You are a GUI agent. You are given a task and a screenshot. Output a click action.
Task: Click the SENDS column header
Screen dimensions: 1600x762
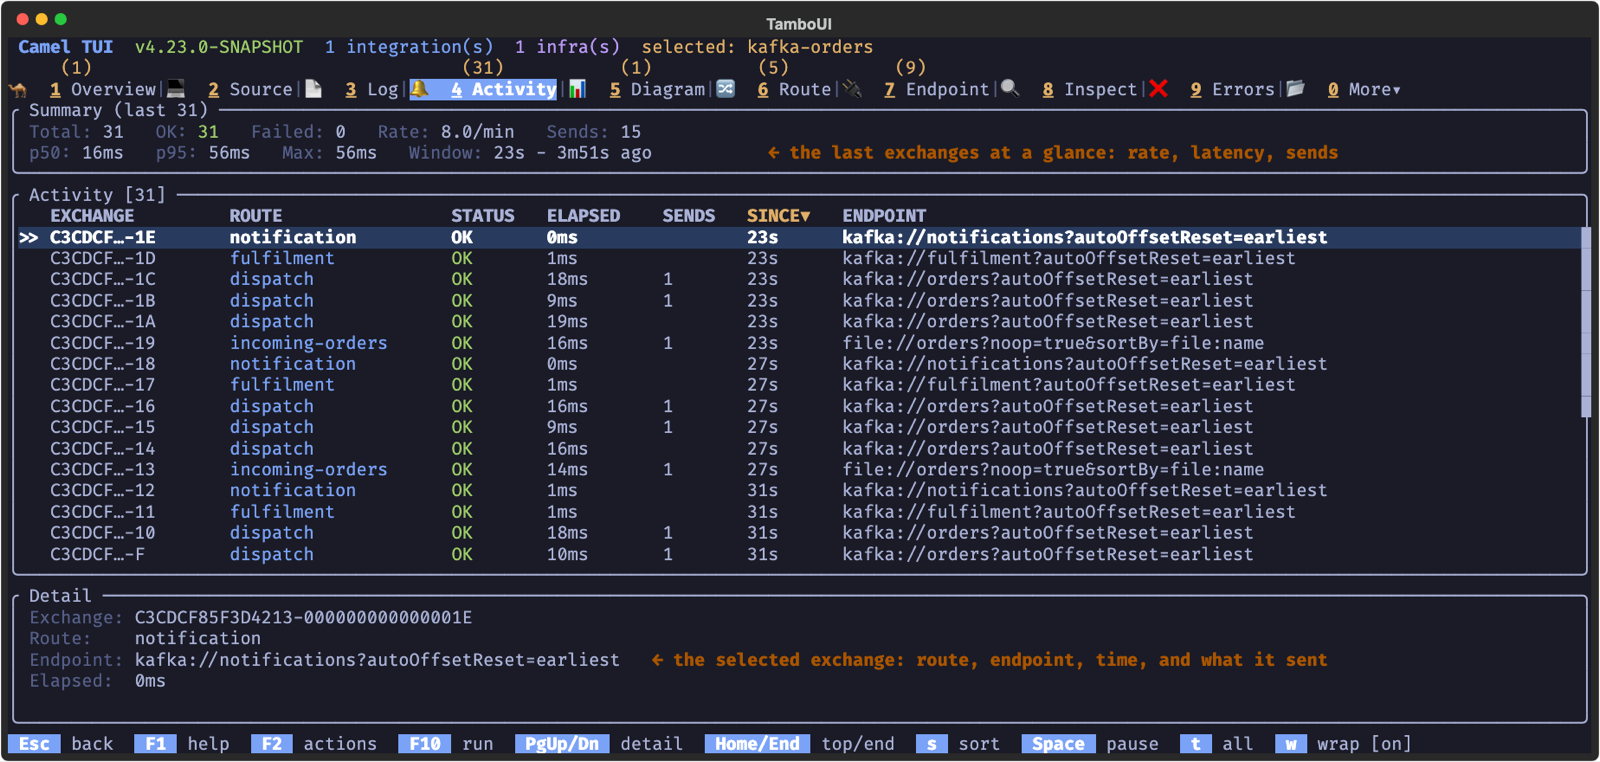(689, 216)
